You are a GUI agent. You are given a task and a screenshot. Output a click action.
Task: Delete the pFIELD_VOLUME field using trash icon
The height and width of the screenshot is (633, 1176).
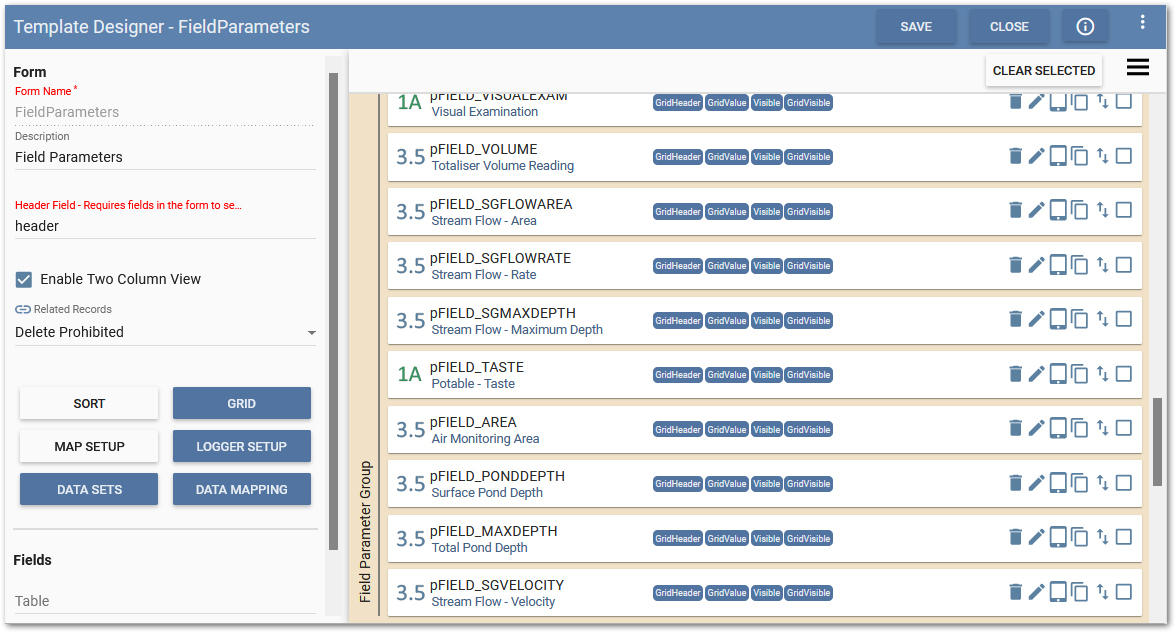click(x=1015, y=156)
